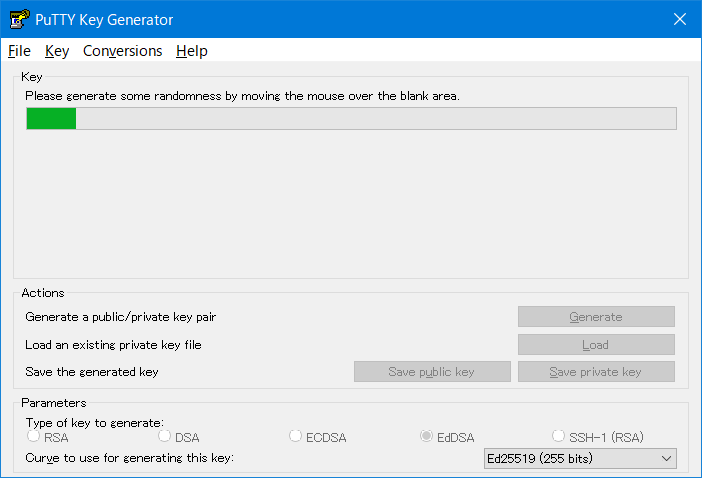
Task: Click the randomness instruction text in Key panel
Action: click(x=242, y=96)
